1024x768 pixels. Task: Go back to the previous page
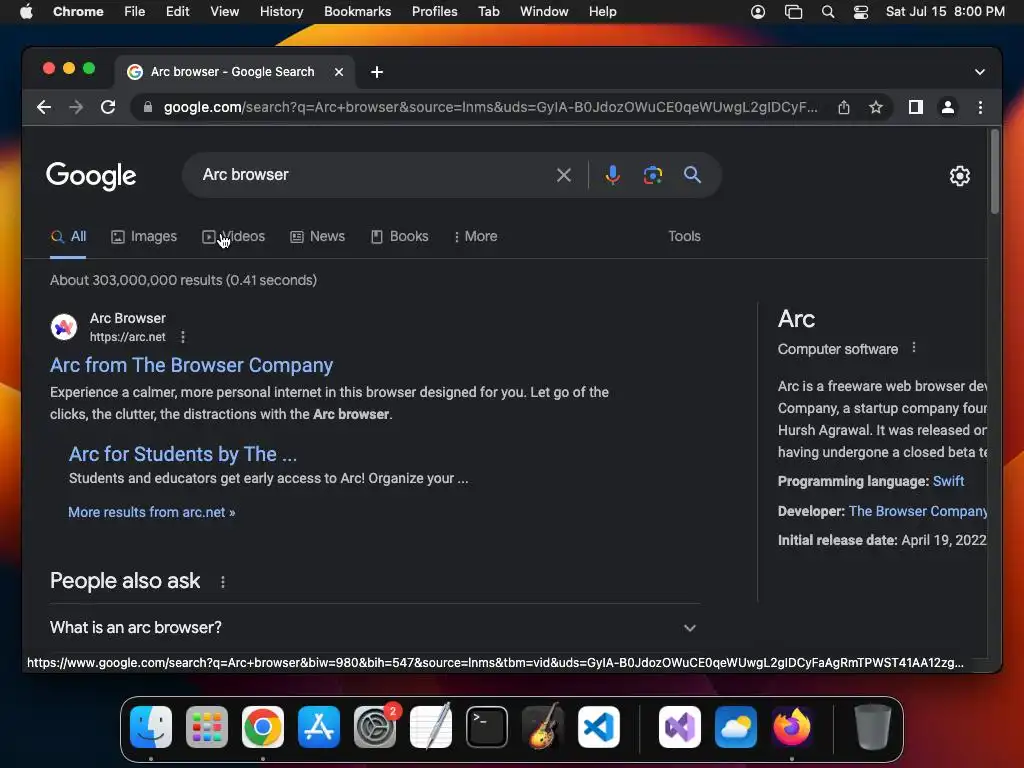(44, 107)
